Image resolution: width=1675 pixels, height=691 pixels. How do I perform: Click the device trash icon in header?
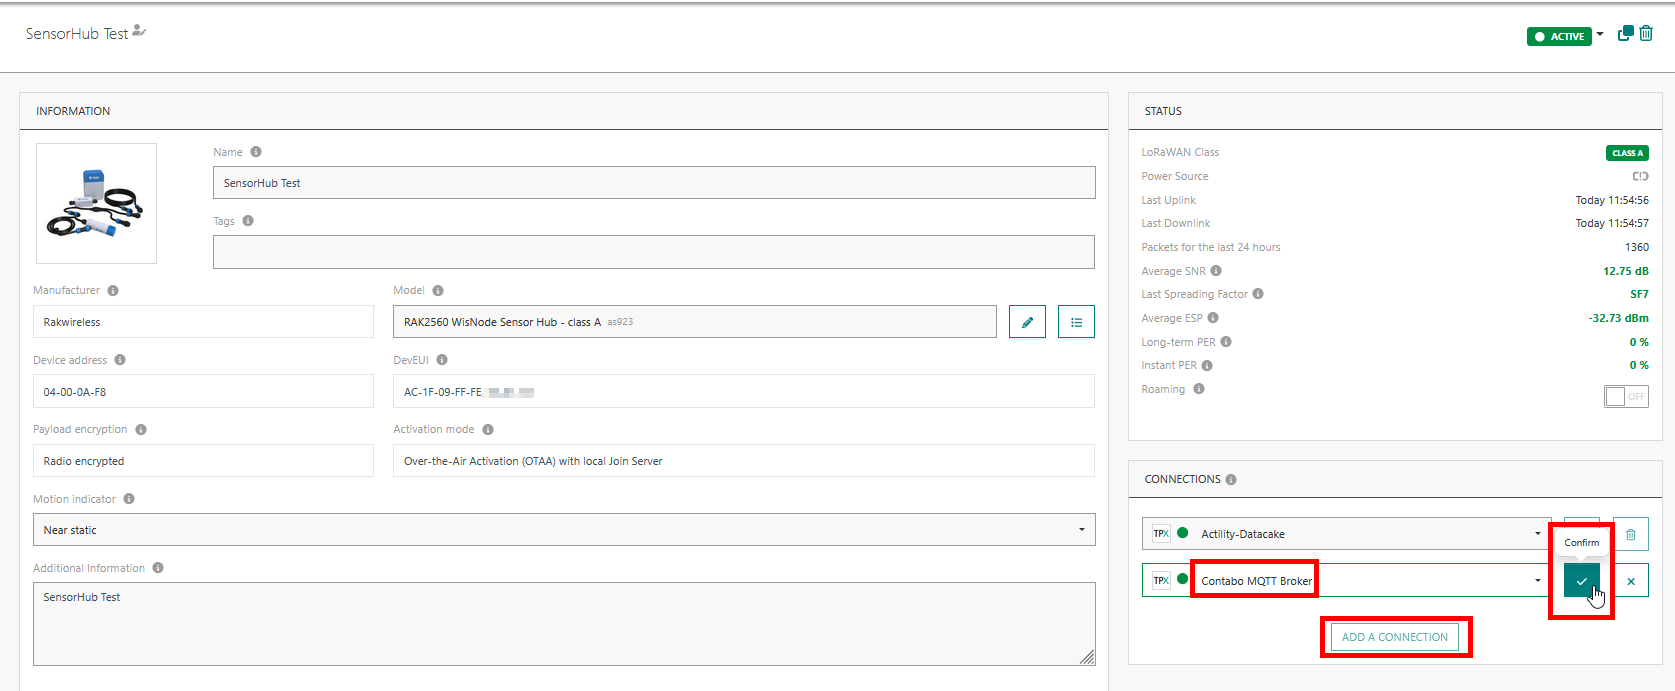pyautogui.click(x=1646, y=33)
